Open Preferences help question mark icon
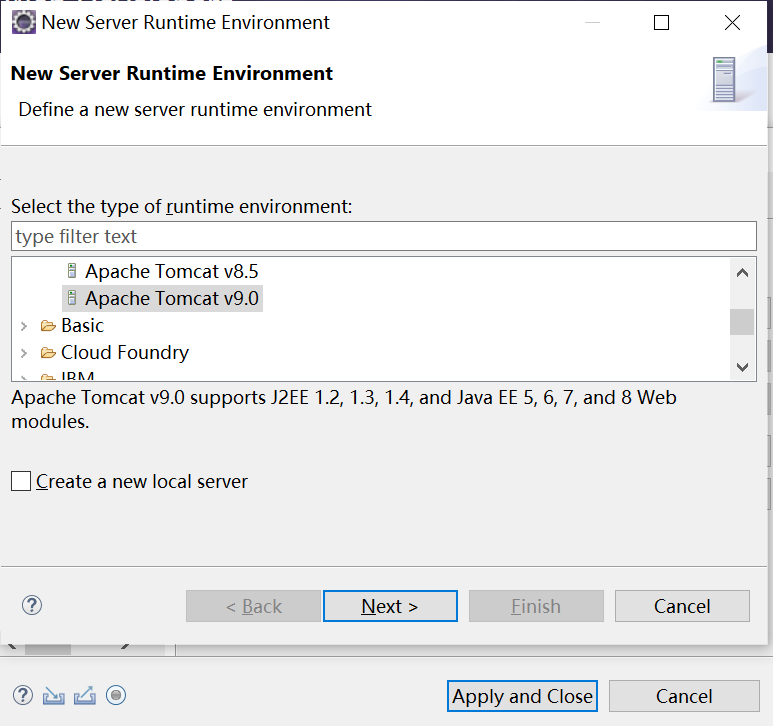773x726 pixels. coord(23,695)
